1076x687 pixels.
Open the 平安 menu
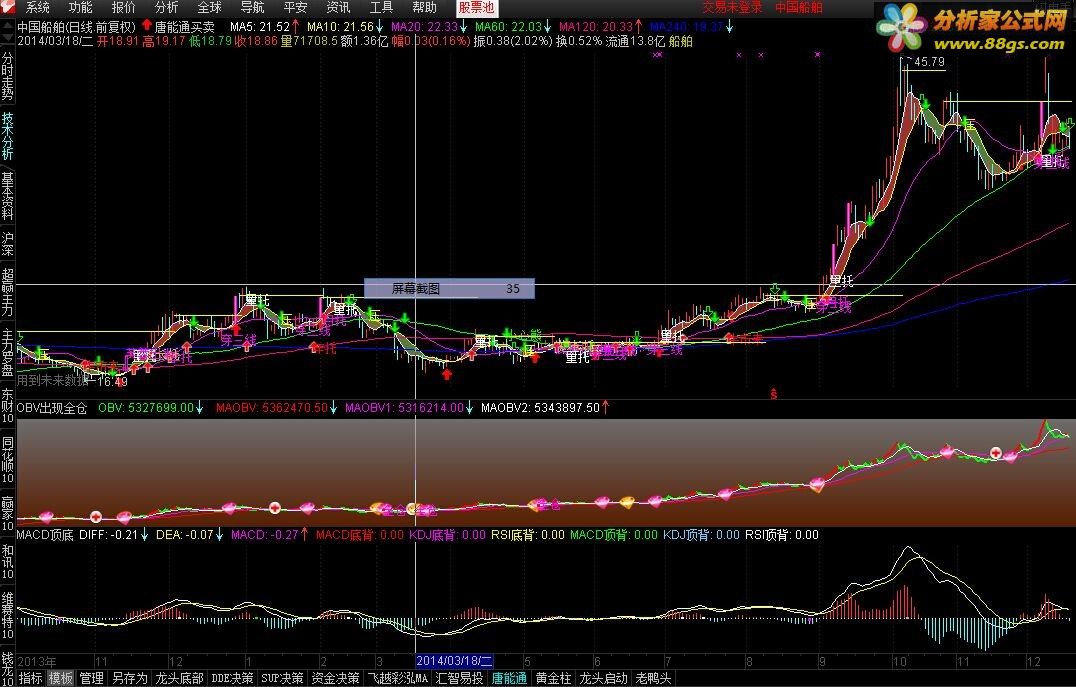click(x=295, y=8)
